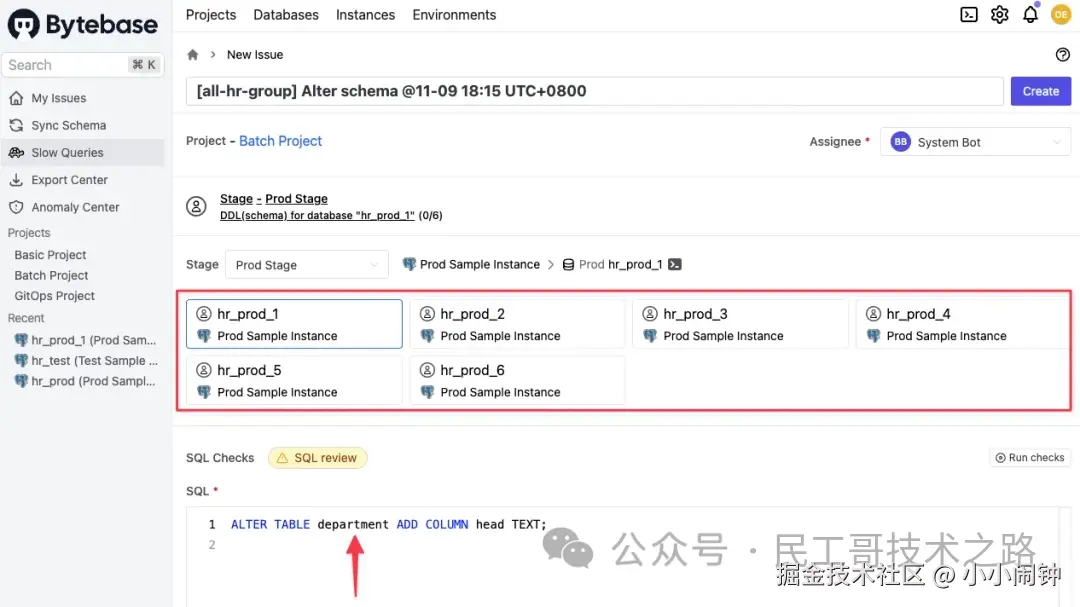Click the New Issue breadcrumb

[255, 54]
